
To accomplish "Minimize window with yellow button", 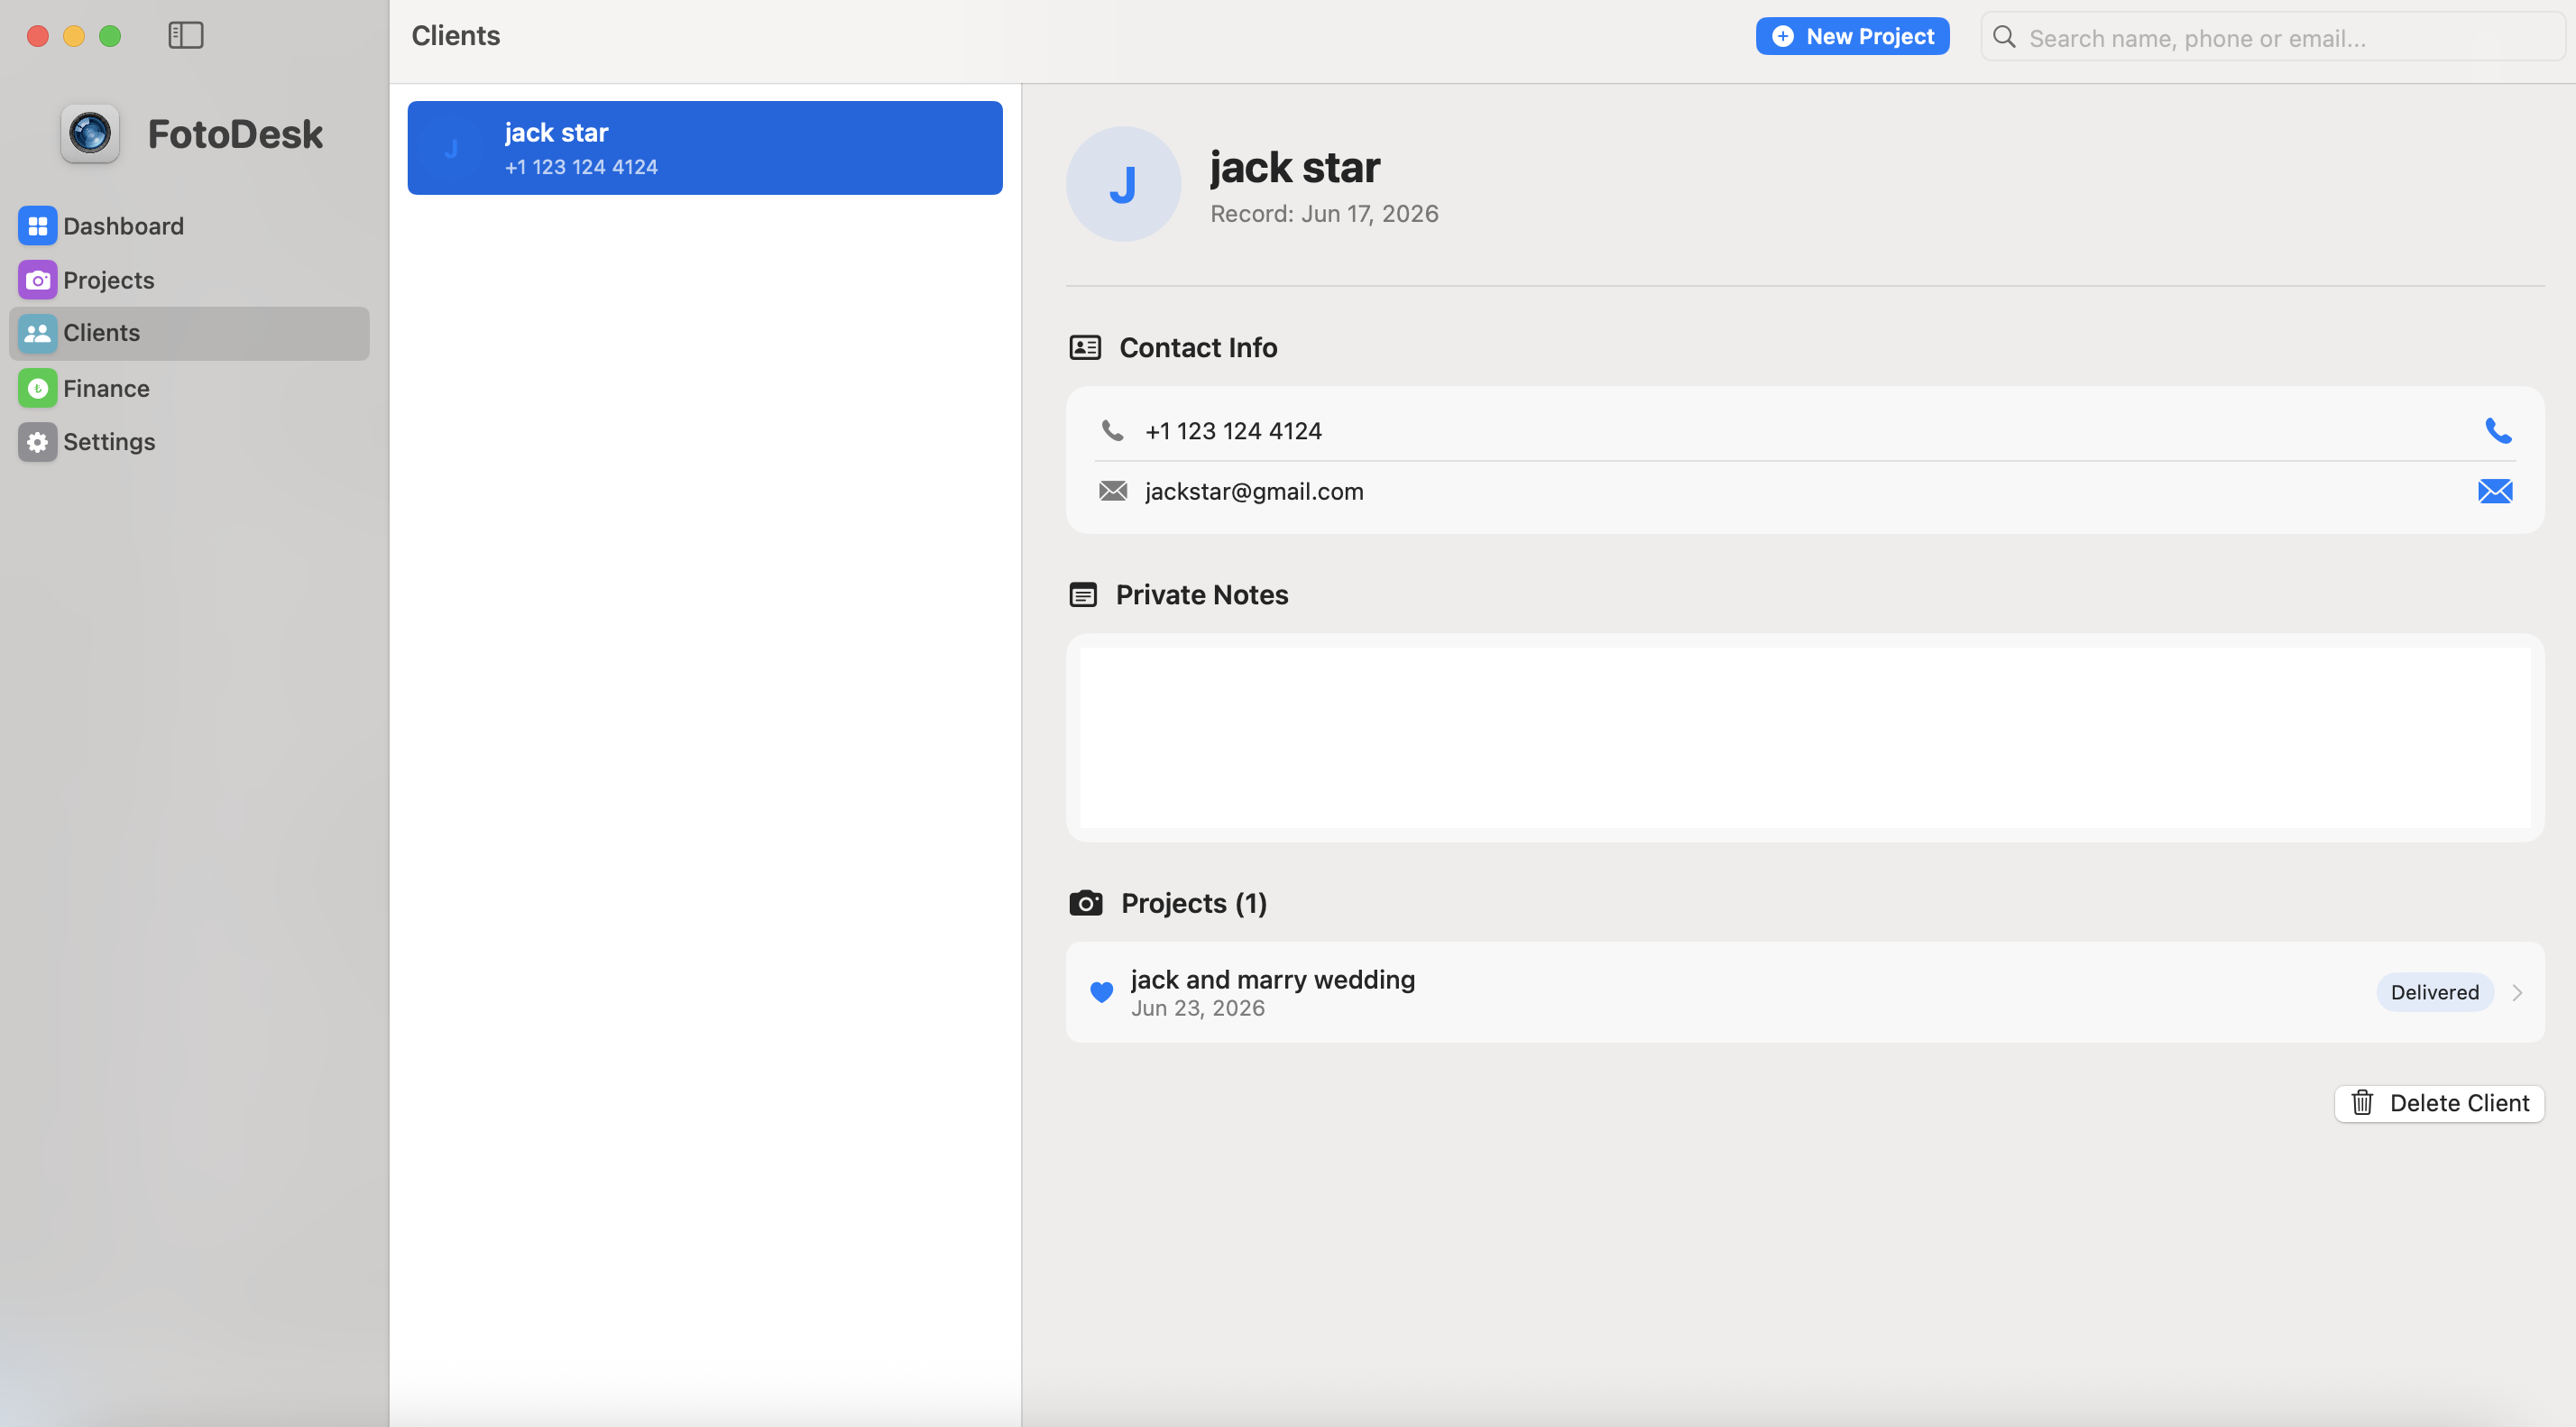I will (74, 36).
